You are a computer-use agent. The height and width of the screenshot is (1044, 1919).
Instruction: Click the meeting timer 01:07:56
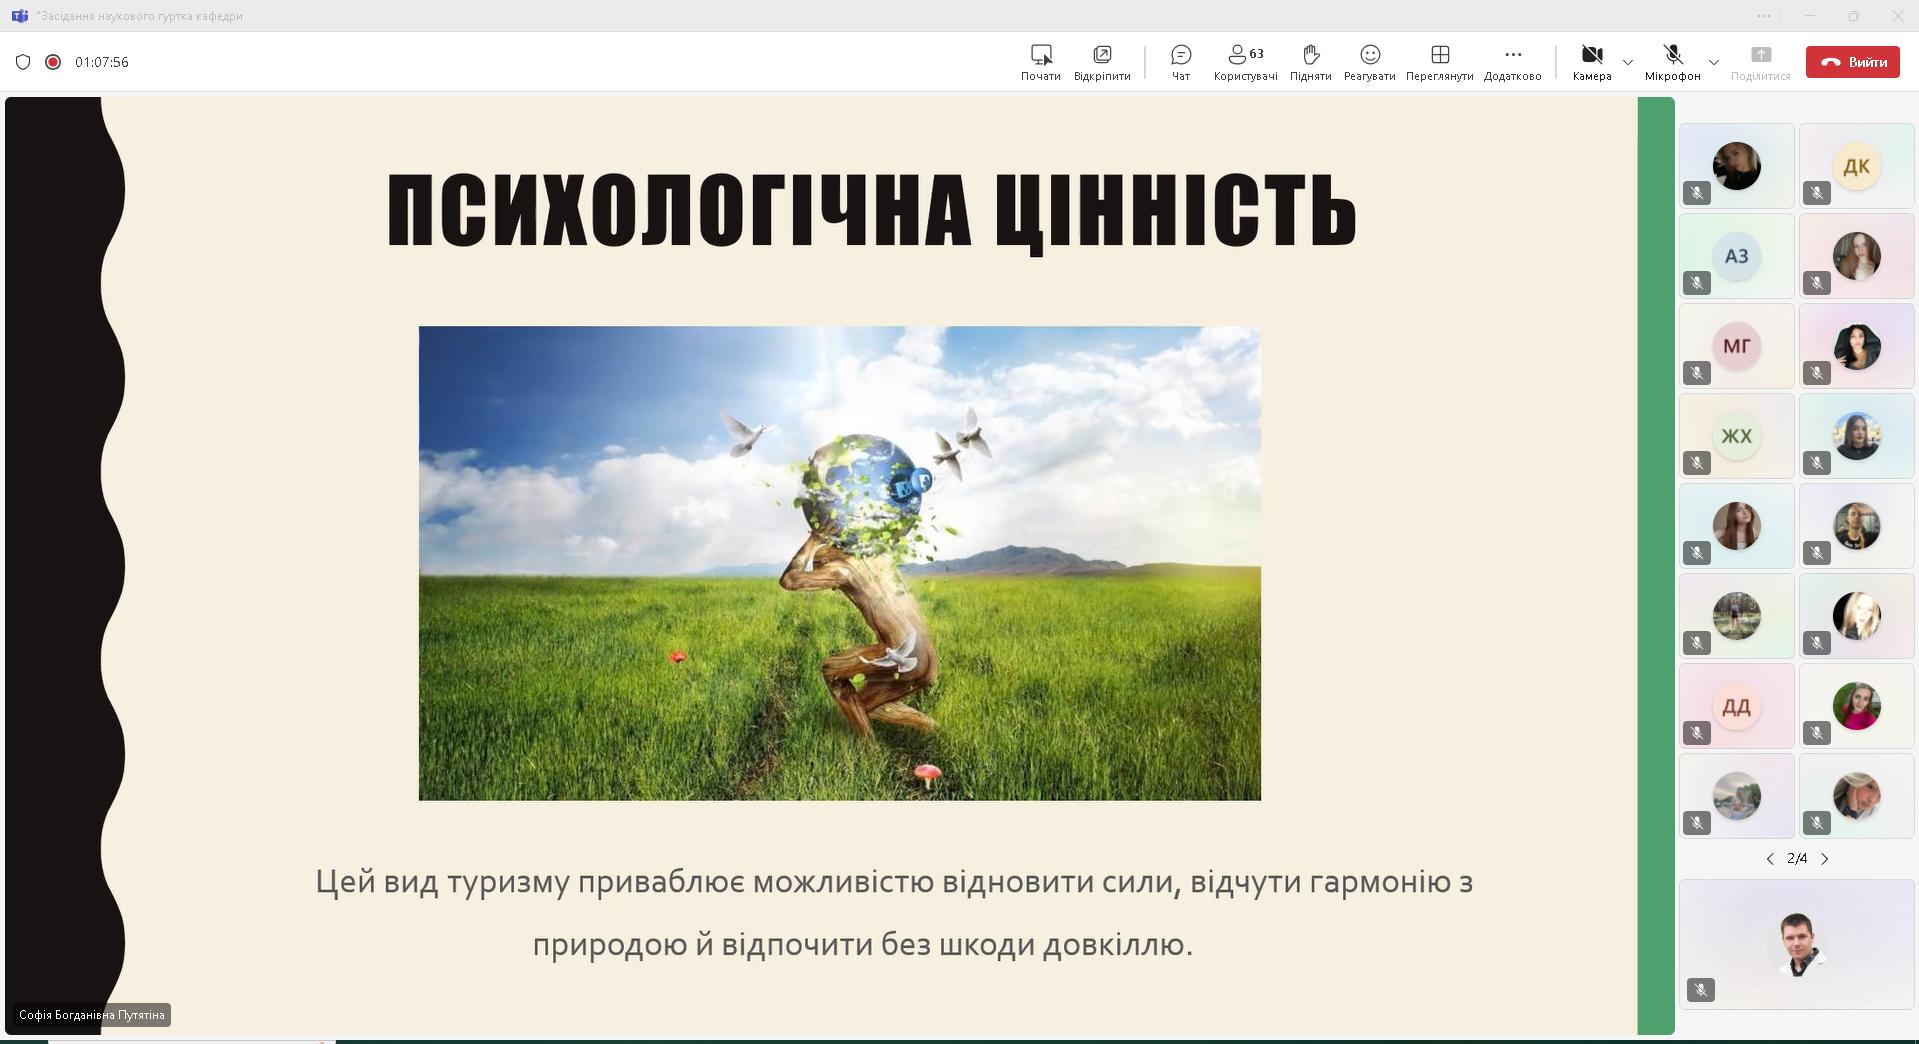pyautogui.click(x=102, y=62)
